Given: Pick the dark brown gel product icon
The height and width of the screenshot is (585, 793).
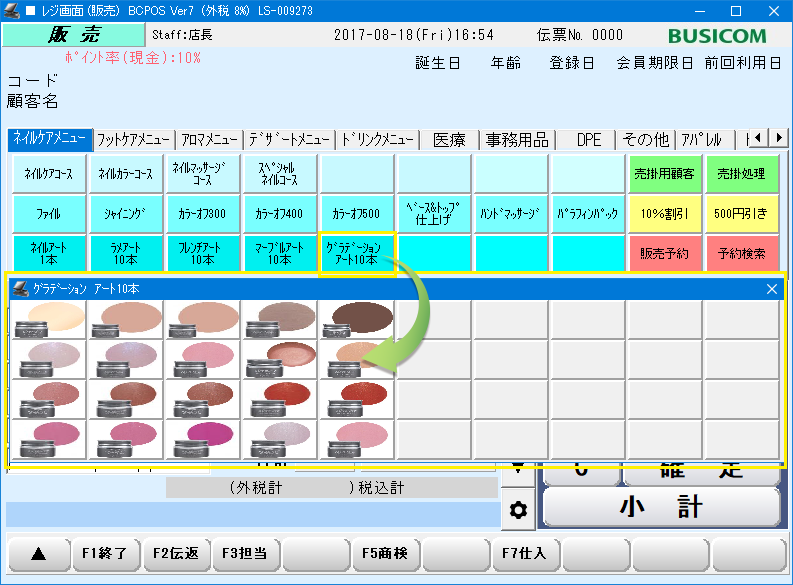Looking at the screenshot, I should click(357, 320).
